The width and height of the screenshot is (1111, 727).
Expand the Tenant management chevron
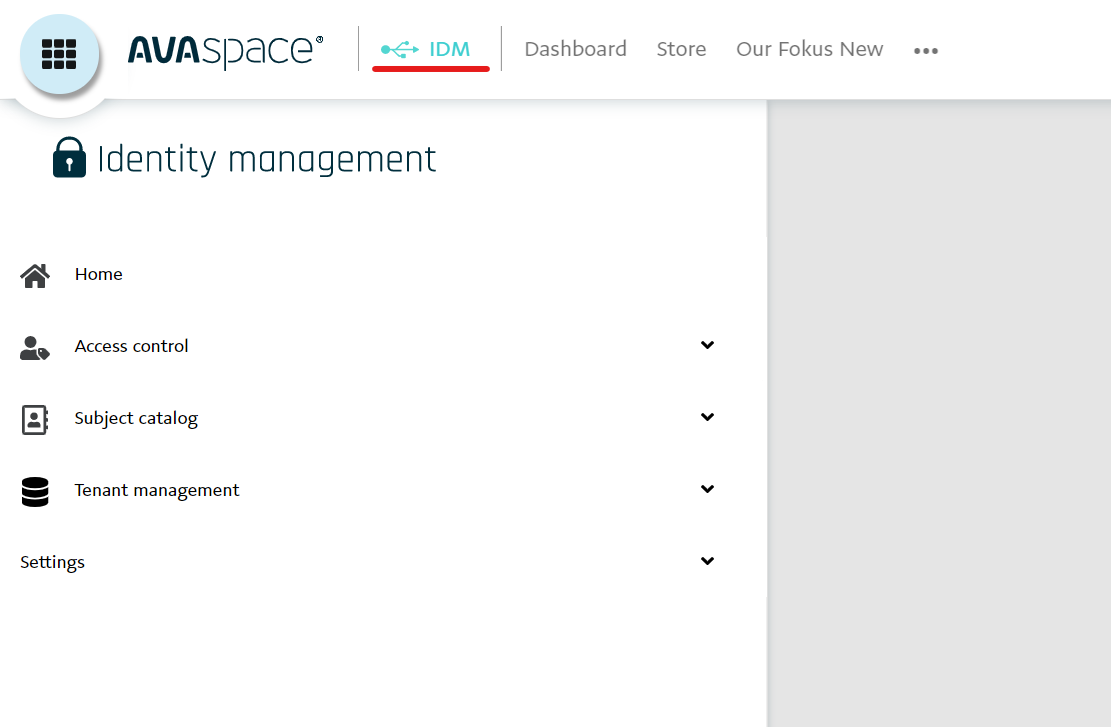707,489
